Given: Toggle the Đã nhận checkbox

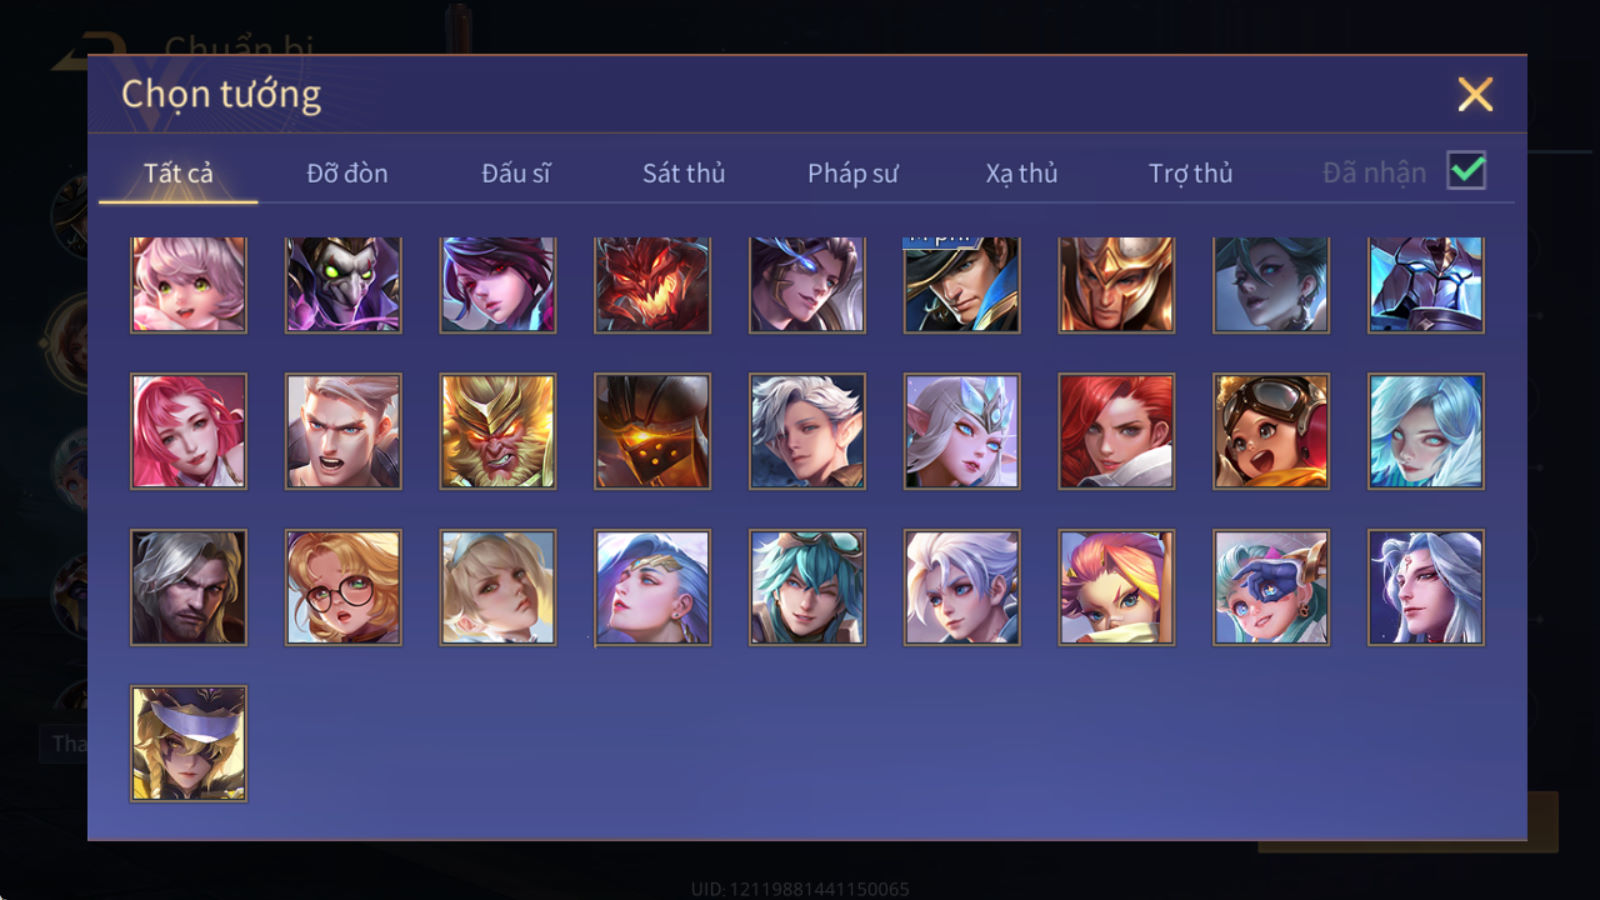Looking at the screenshot, I should (x=1467, y=171).
